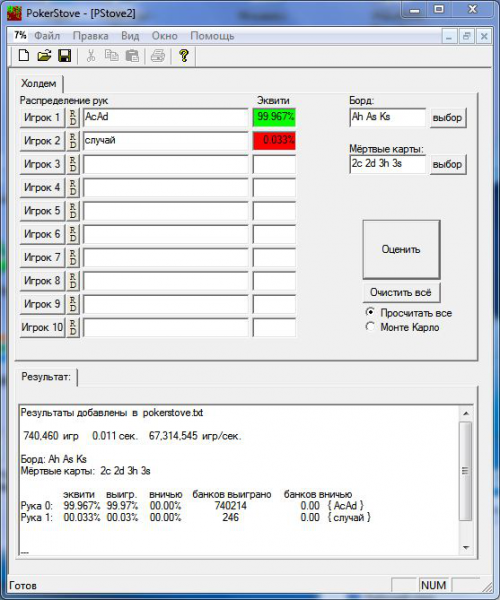The image size is (500, 600).
Task: Click the empty Игрок 3 hand field
Action: (165, 164)
